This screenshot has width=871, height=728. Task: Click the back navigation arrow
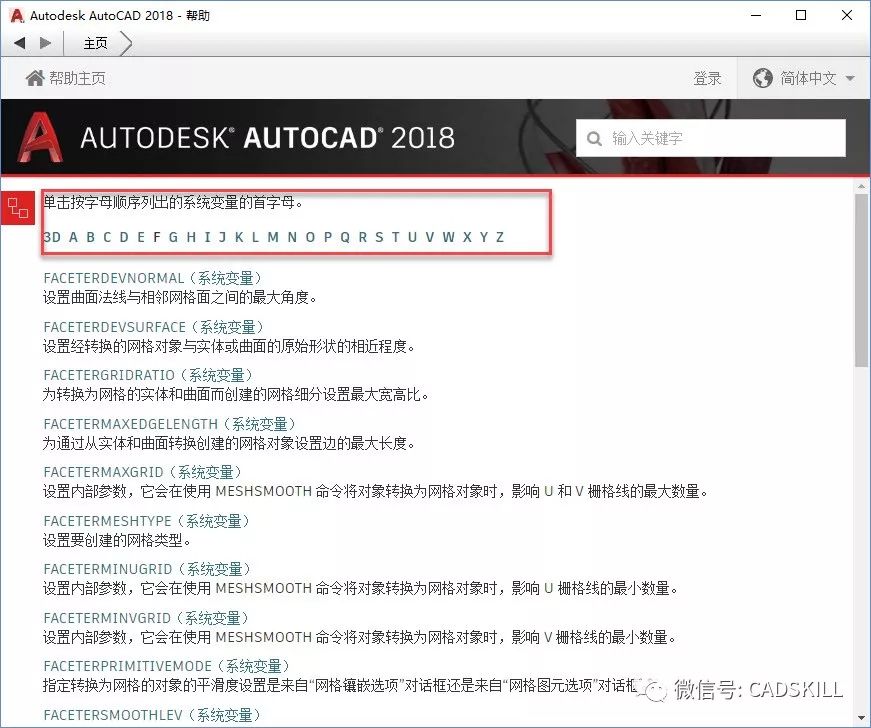pyautogui.click(x=20, y=43)
